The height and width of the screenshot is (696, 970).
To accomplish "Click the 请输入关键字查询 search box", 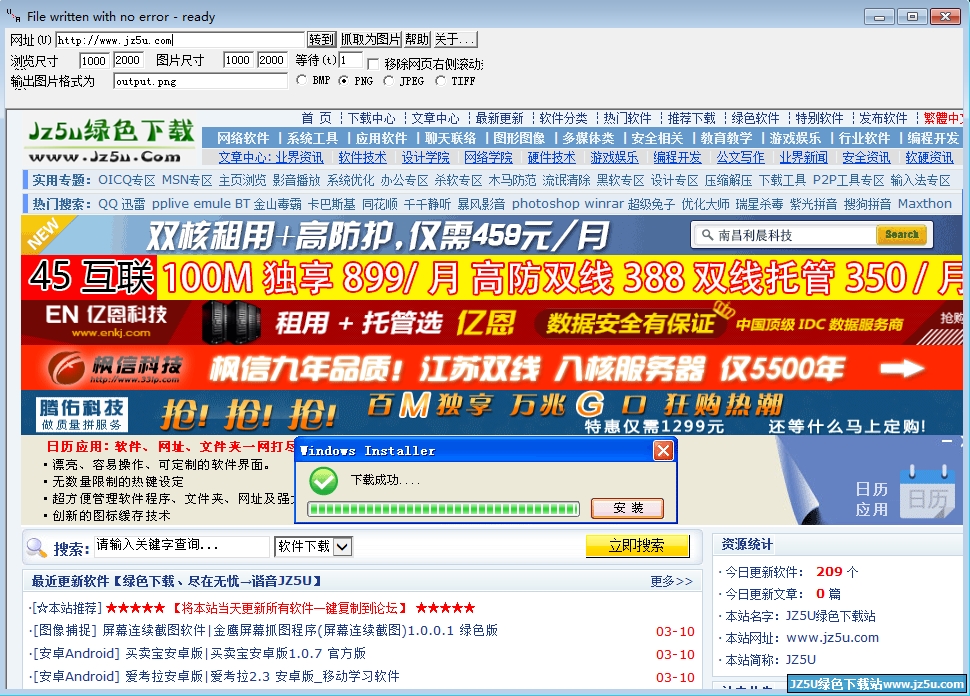I will pos(181,546).
